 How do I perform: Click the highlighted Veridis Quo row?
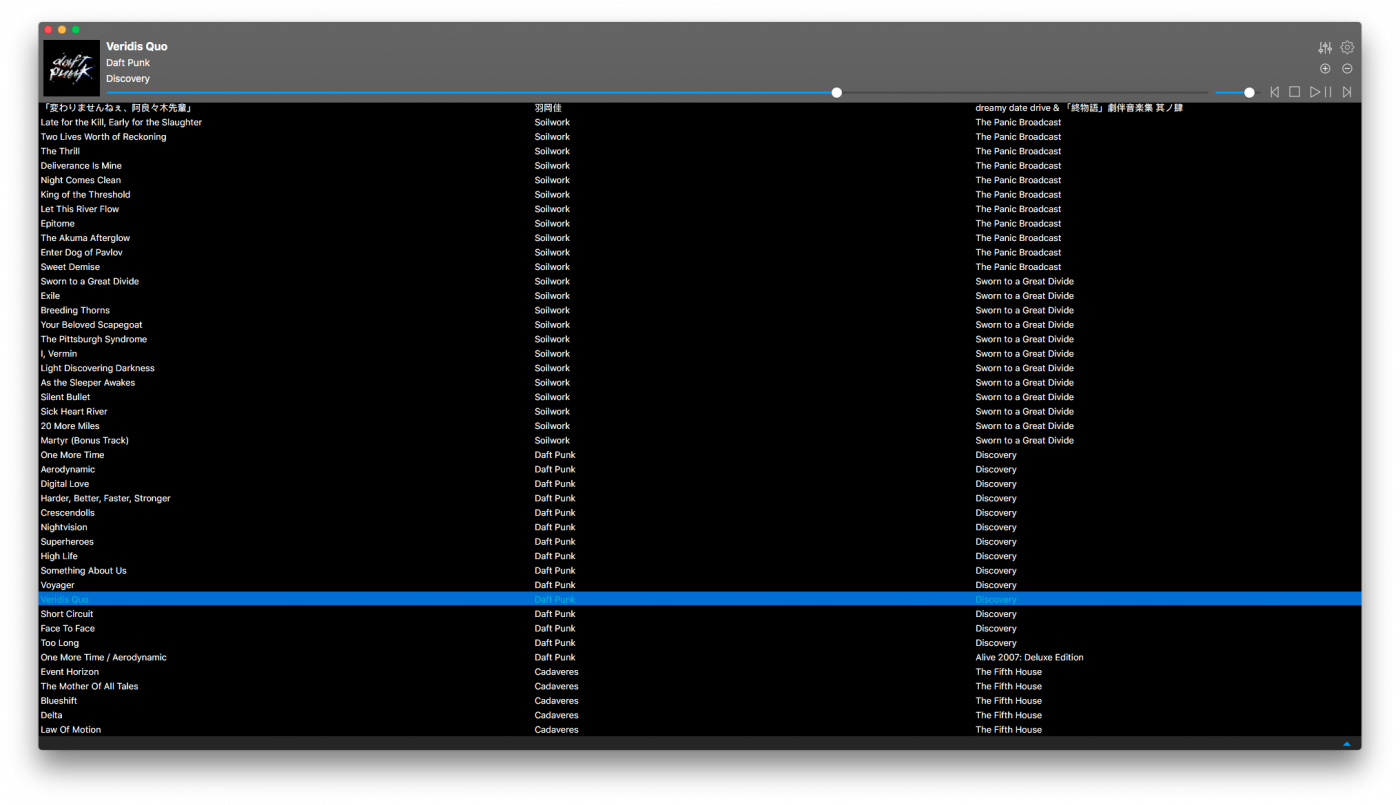(700, 599)
